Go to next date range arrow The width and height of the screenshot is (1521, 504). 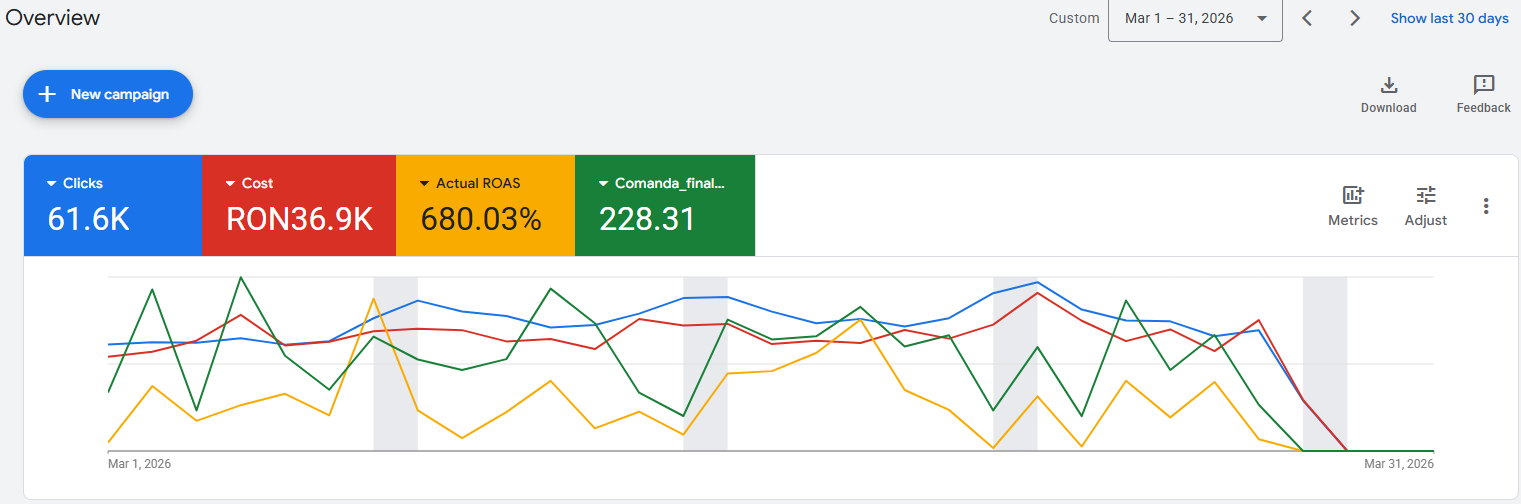1355,18
